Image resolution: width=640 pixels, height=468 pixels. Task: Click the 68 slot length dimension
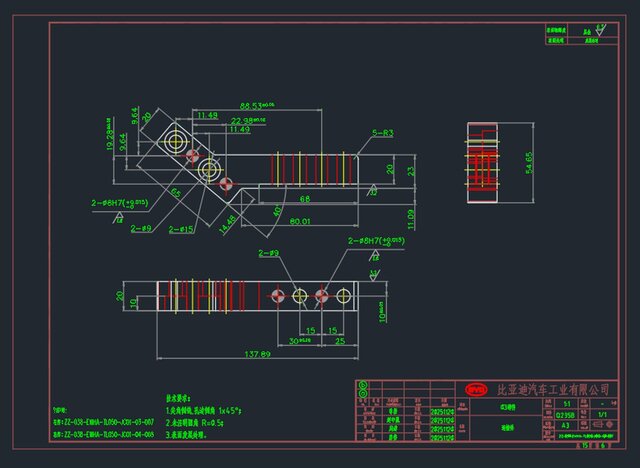305,199
